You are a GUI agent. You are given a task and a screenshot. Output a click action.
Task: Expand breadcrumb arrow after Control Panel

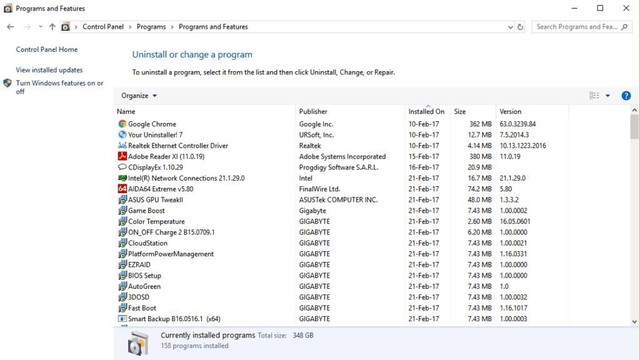tap(130, 27)
